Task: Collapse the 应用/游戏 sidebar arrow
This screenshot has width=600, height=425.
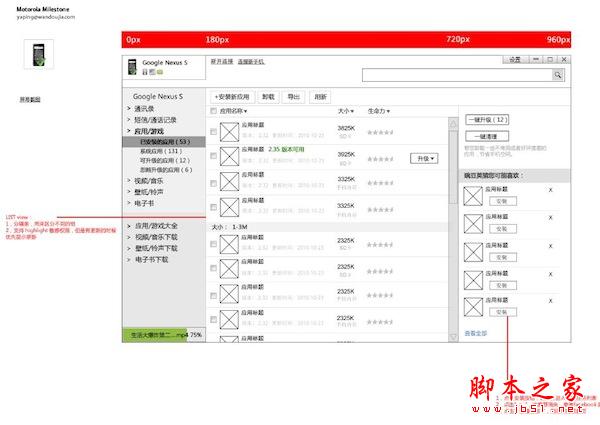Action: pos(129,131)
